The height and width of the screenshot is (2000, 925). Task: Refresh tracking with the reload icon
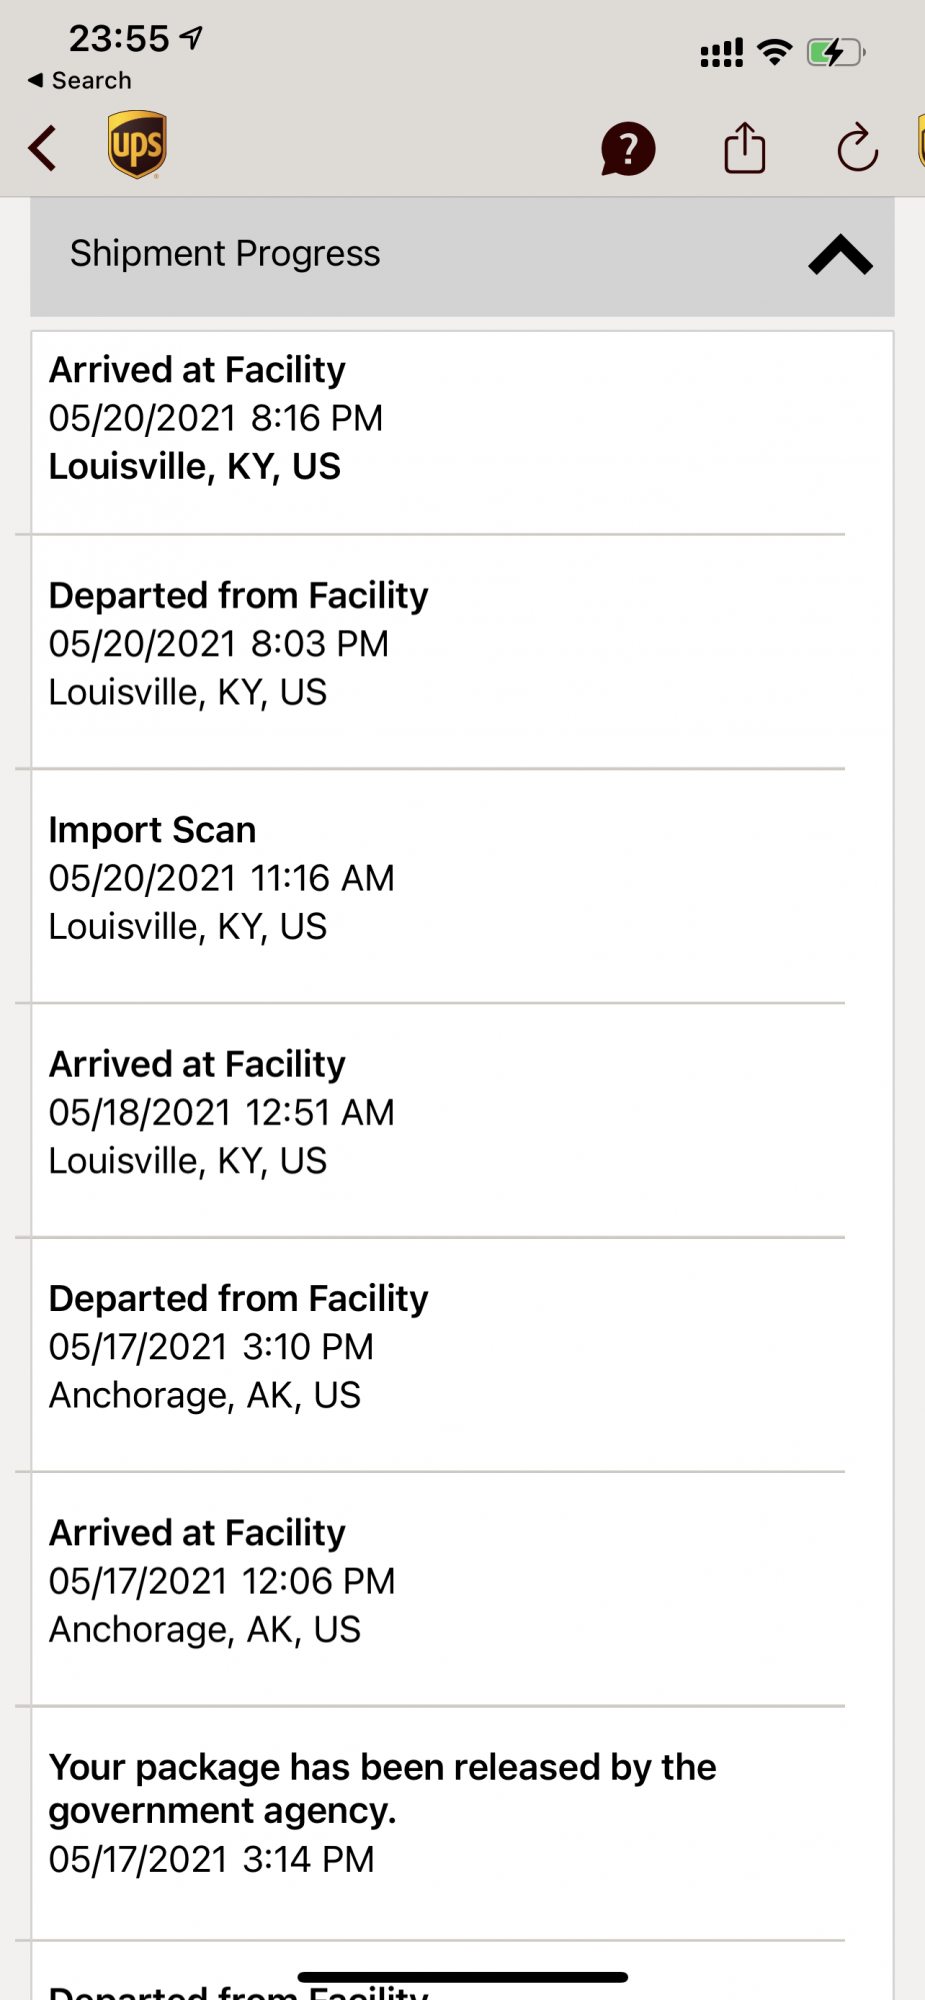pyautogui.click(x=857, y=149)
